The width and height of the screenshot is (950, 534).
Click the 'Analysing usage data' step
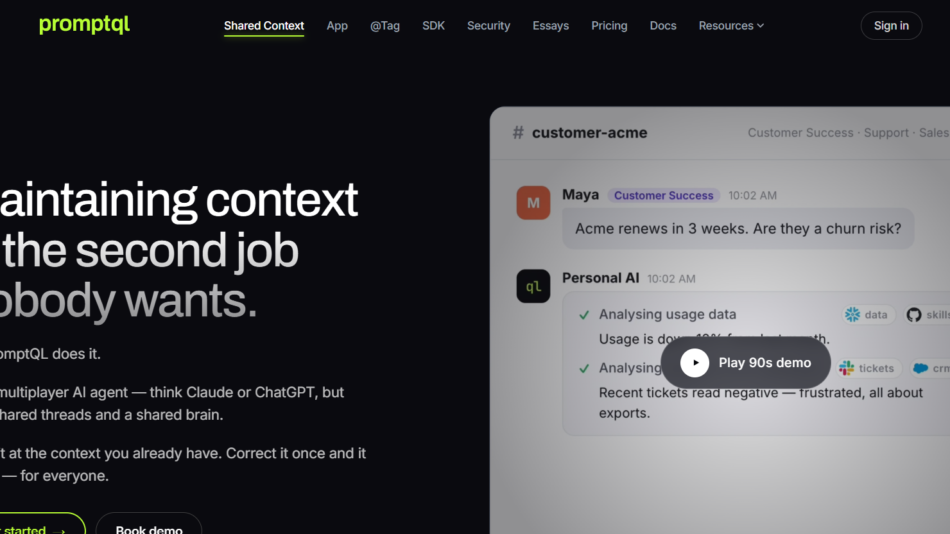point(668,315)
